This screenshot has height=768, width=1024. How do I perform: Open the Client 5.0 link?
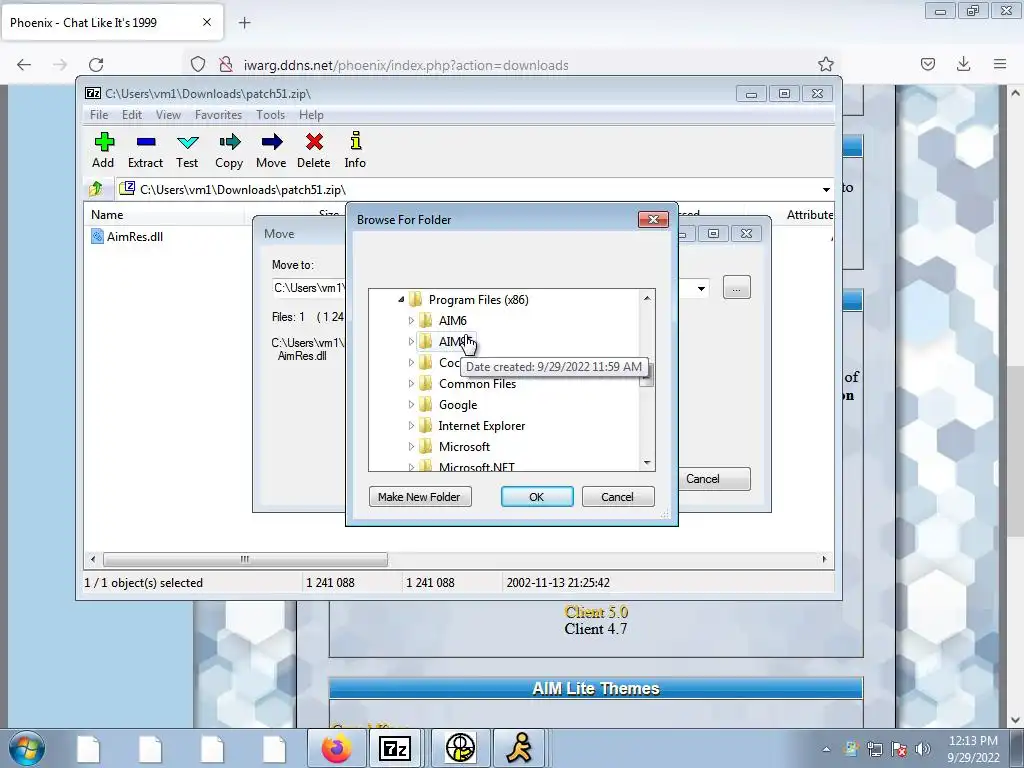tap(596, 612)
